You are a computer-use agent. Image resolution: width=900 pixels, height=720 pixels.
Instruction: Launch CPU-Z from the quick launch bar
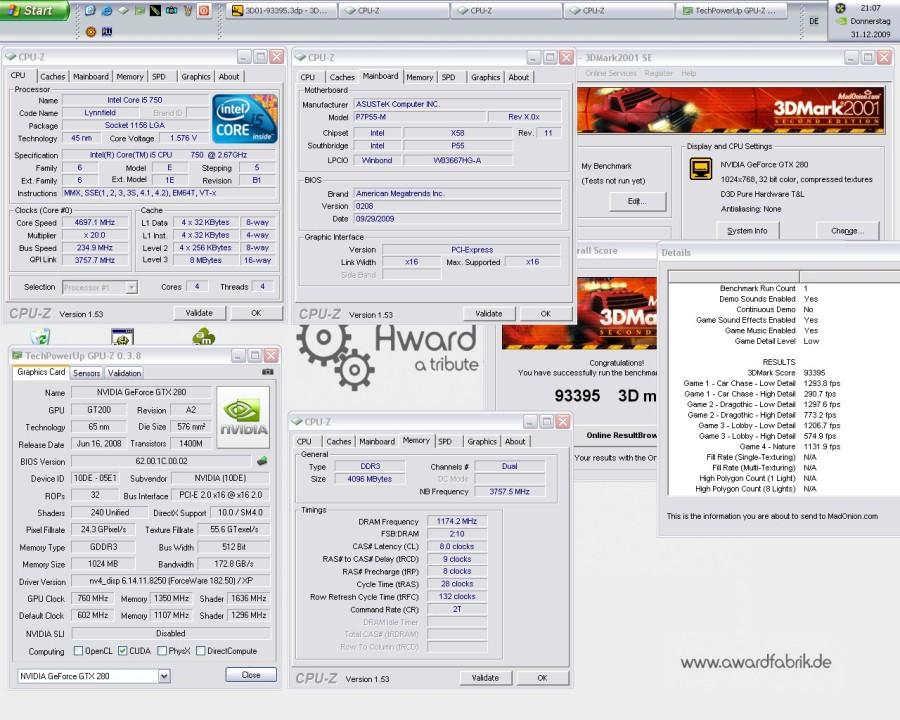123,10
